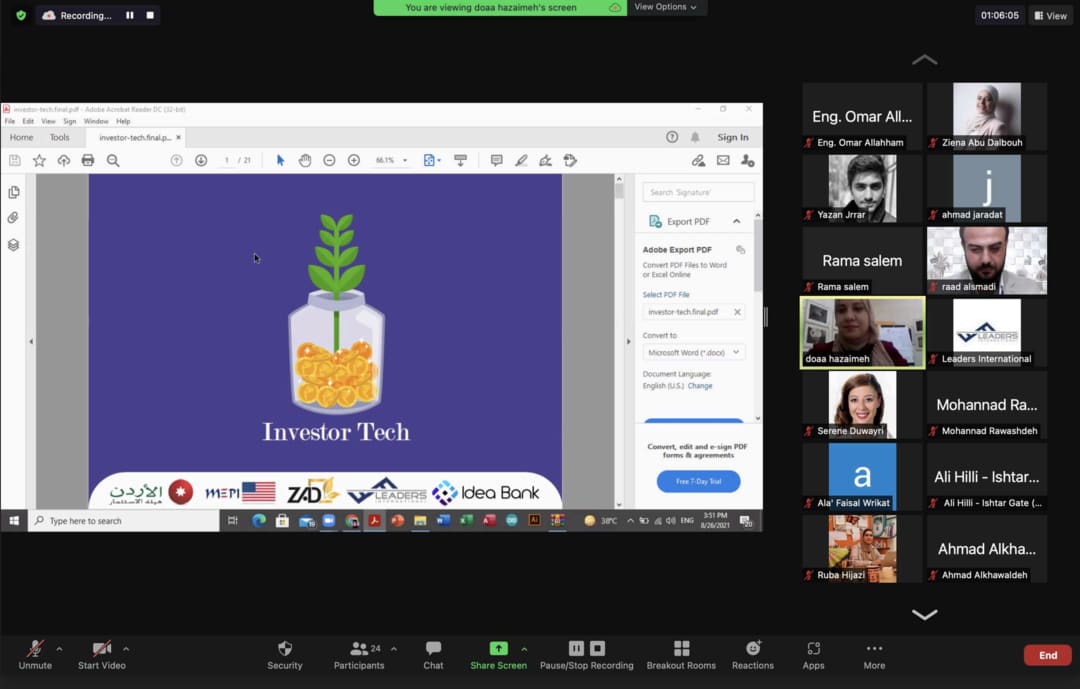Click Sign In in Acrobat Reader

click(733, 137)
